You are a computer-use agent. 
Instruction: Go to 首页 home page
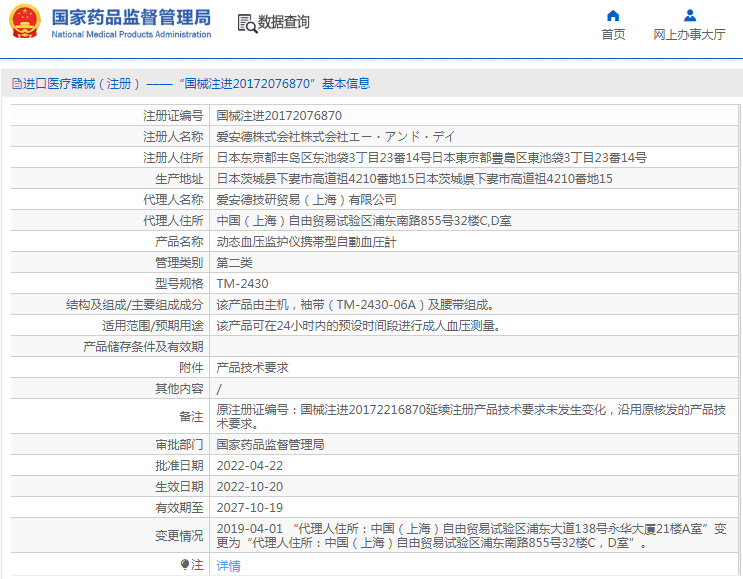[613, 34]
